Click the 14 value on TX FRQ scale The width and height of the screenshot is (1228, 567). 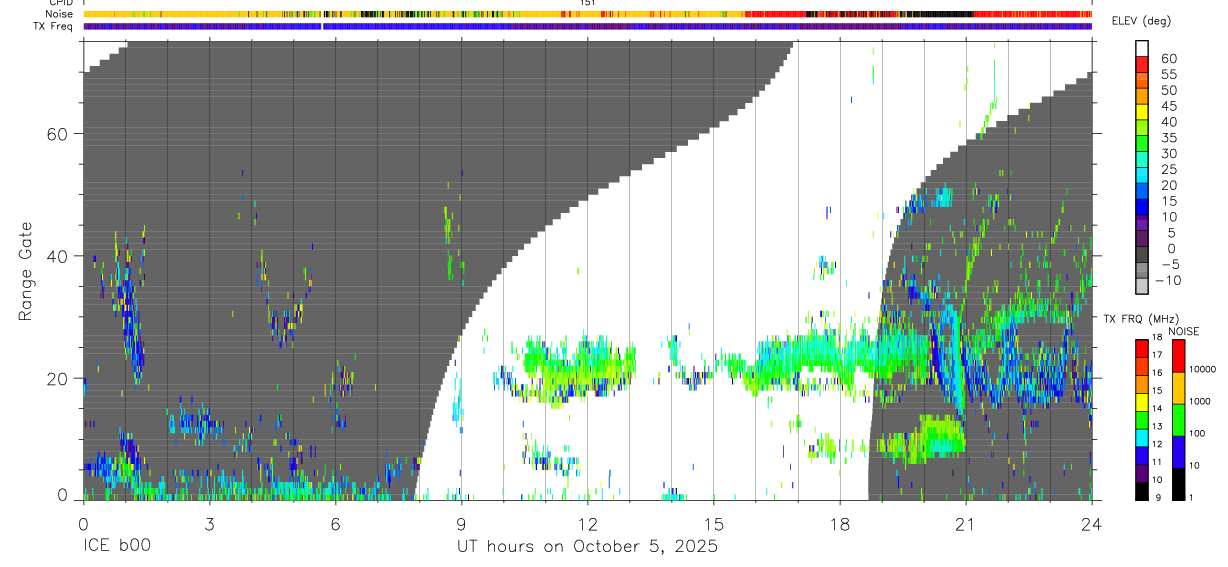(x=1155, y=409)
